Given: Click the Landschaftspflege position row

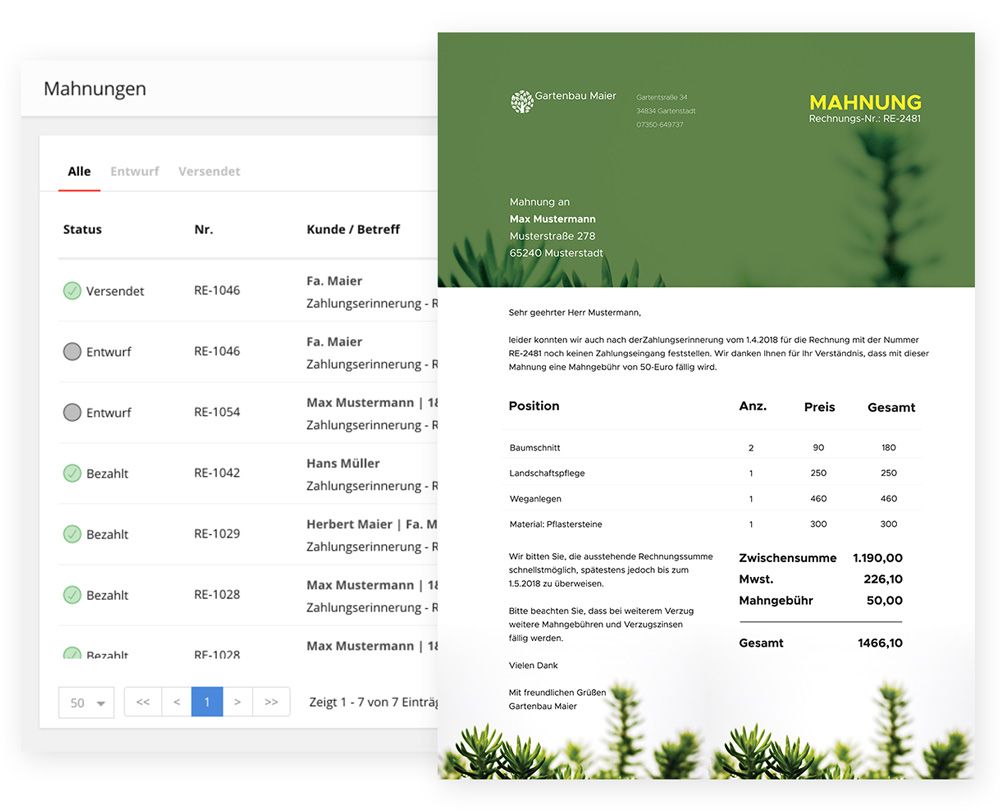Looking at the screenshot, I should (x=714, y=473).
